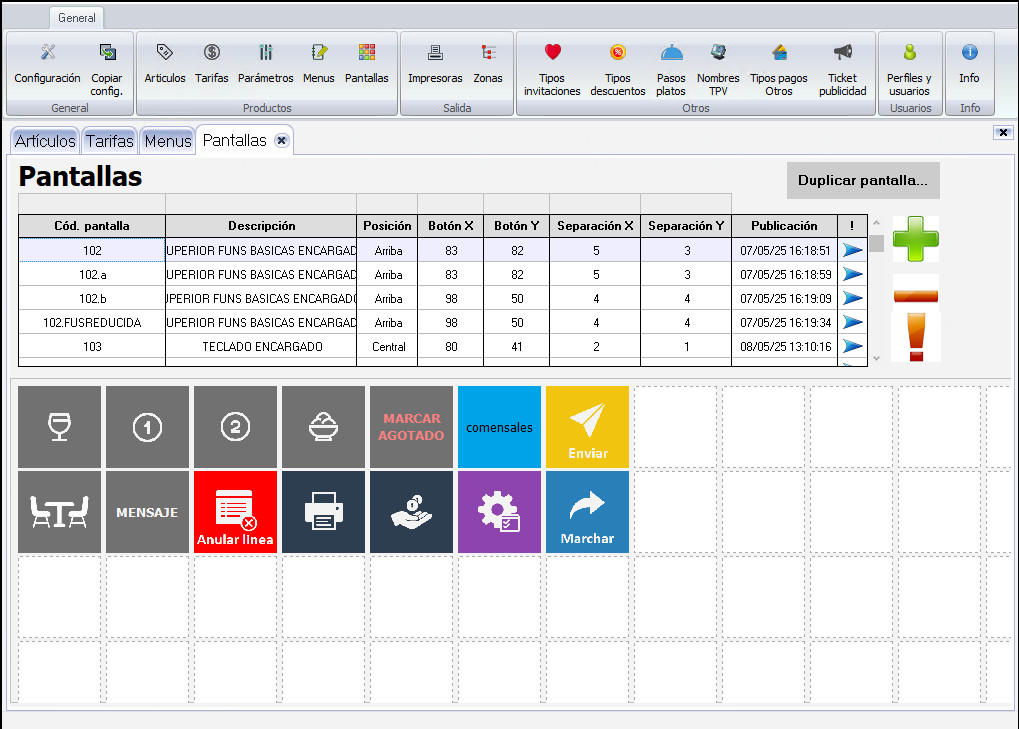Viewport: 1019px width, 729px height.
Task: Open Perfiles y usuarios
Action: click(x=909, y=70)
